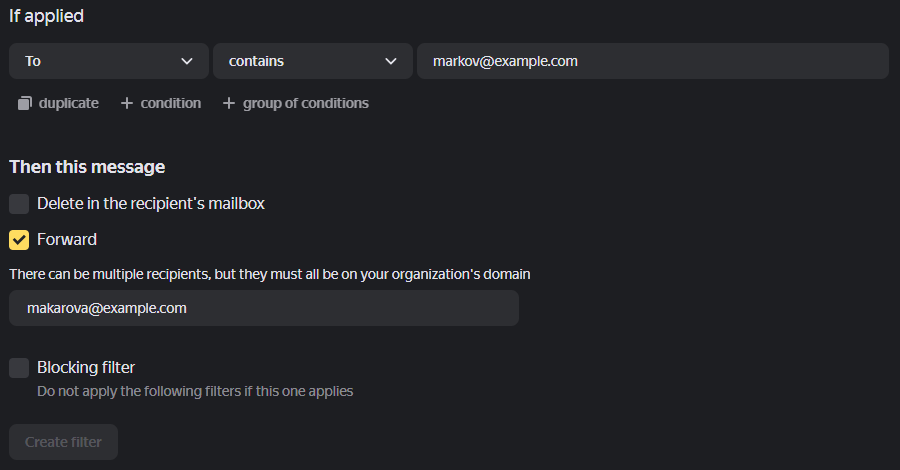This screenshot has width=900, height=470.
Task: Click 'Delete in the recipient's mailbox' label text
Action: pos(151,204)
